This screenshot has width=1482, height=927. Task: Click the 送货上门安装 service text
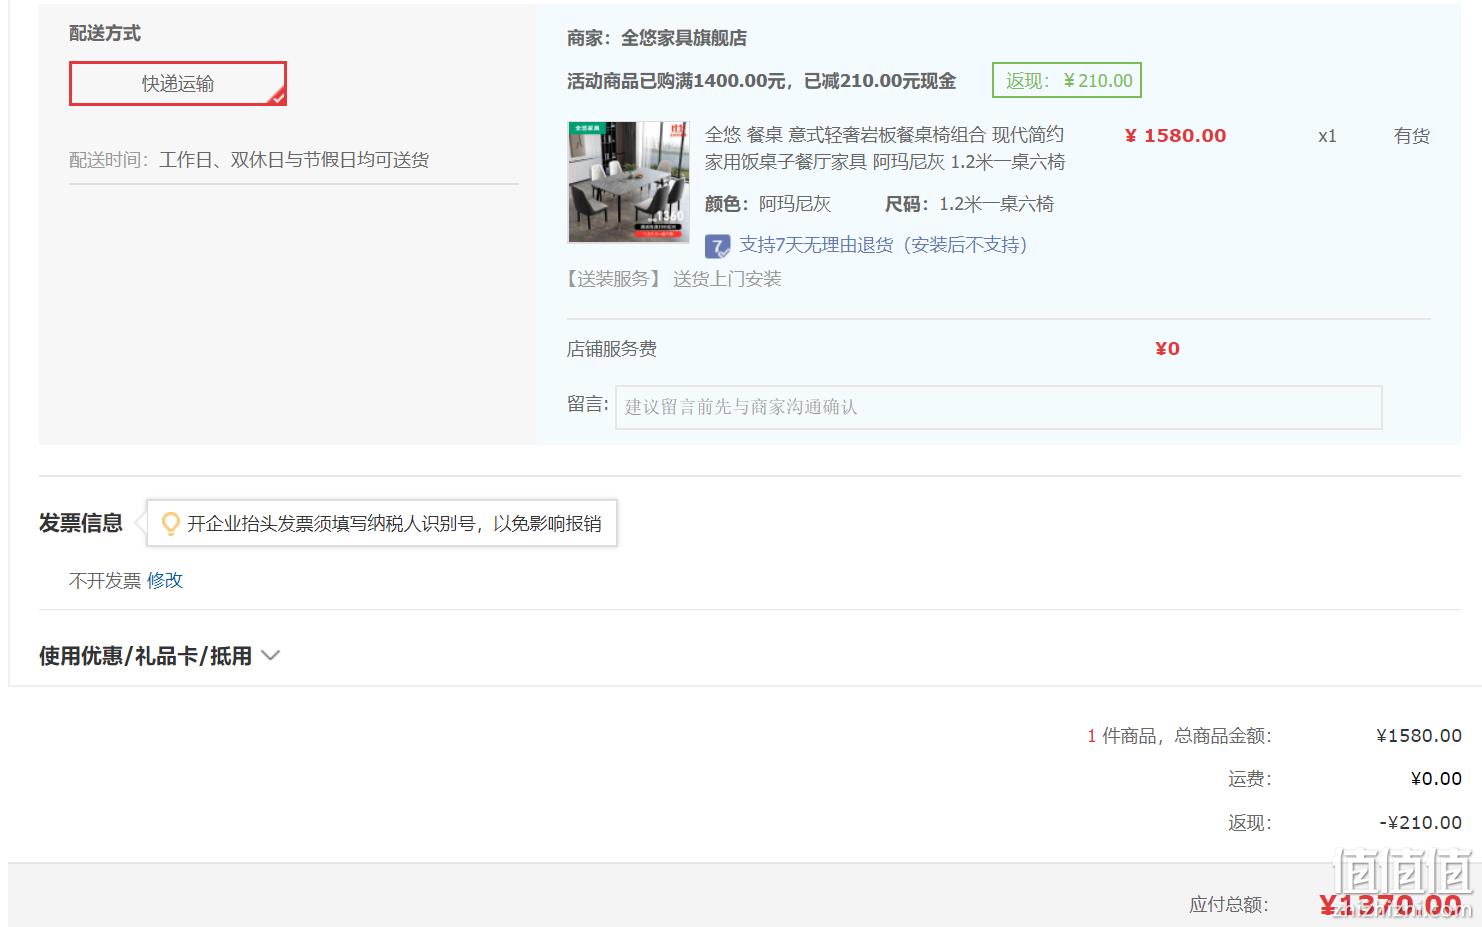[727, 279]
